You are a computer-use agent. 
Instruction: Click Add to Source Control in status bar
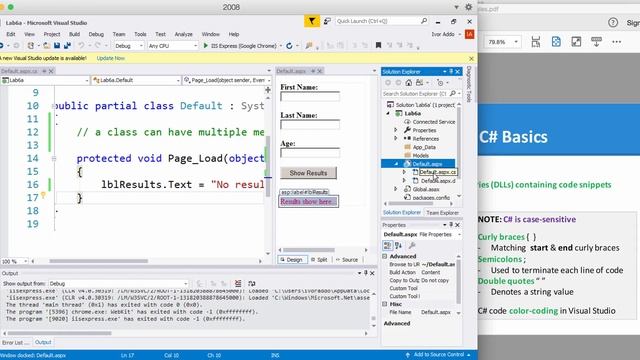pyautogui.click(x=438, y=355)
